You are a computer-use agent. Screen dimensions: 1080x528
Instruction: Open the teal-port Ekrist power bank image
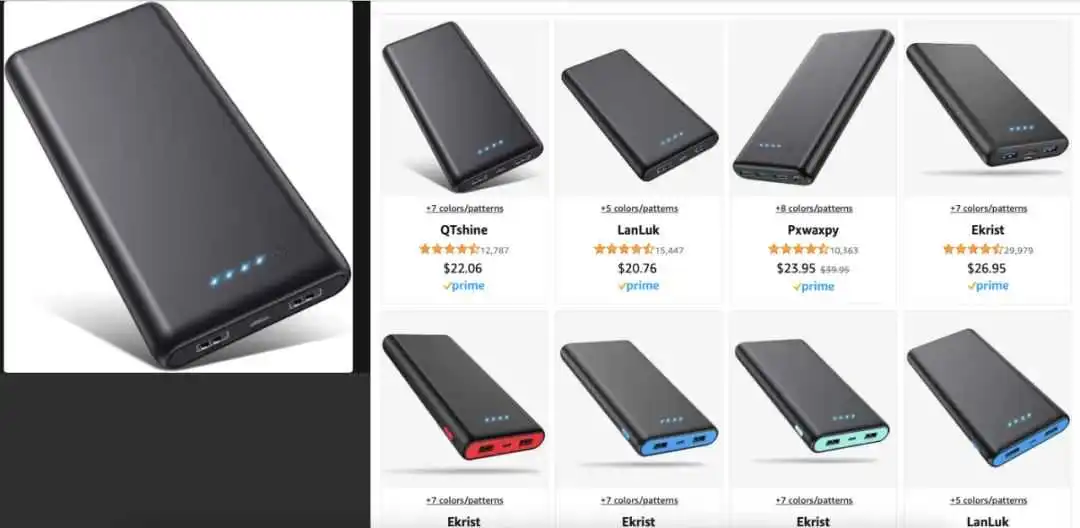813,399
